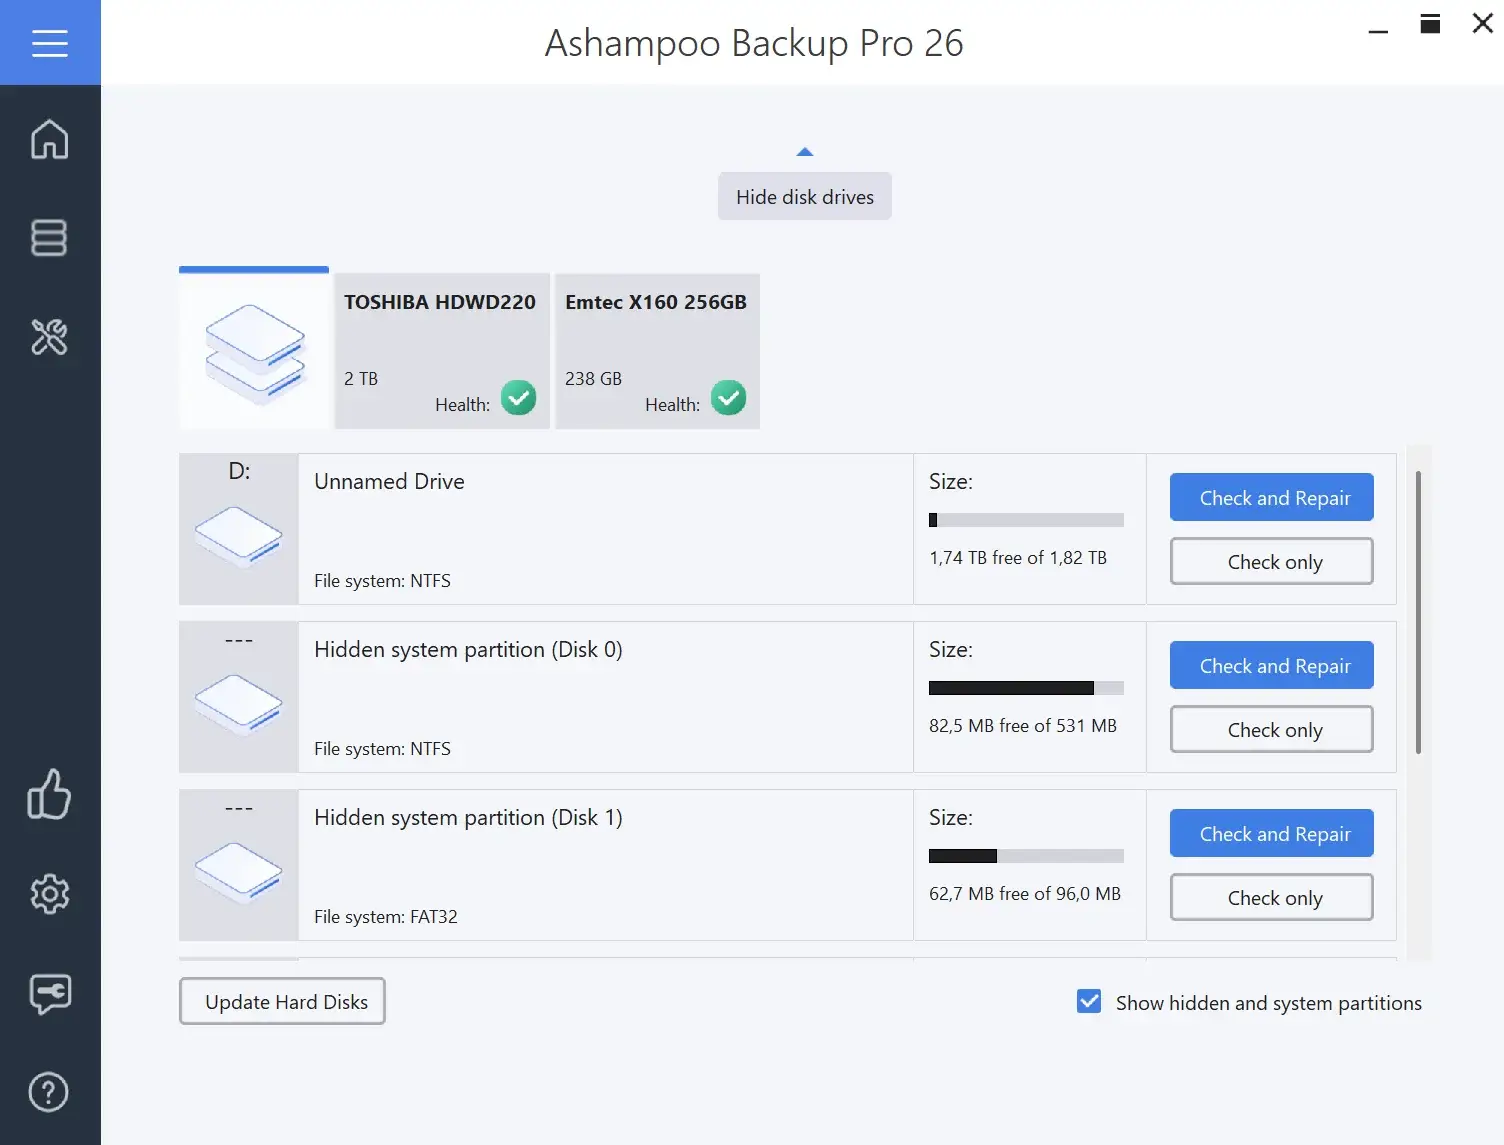Click the health status badge for TOSHIBA HDWD220
This screenshot has width=1504, height=1145.
point(518,398)
